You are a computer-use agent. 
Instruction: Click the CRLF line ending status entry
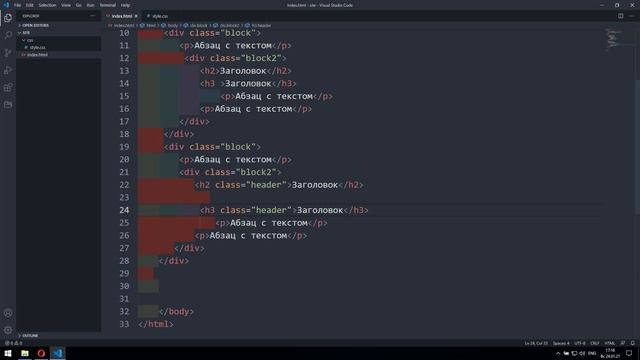[x=595, y=343]
